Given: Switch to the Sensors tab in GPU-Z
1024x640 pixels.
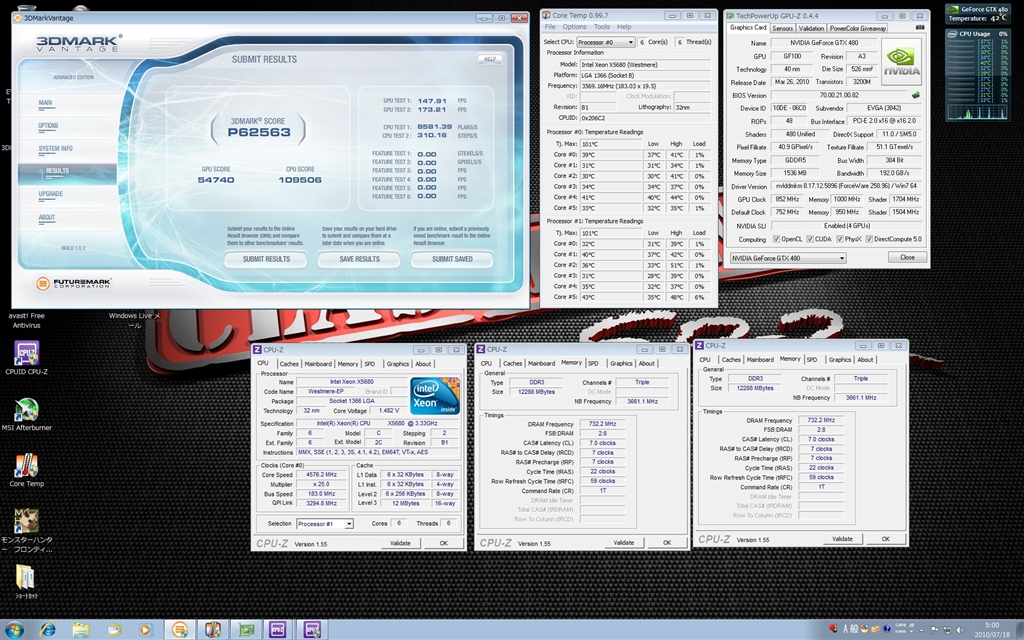Looking at the screenshot, I should tap(782, 28).
